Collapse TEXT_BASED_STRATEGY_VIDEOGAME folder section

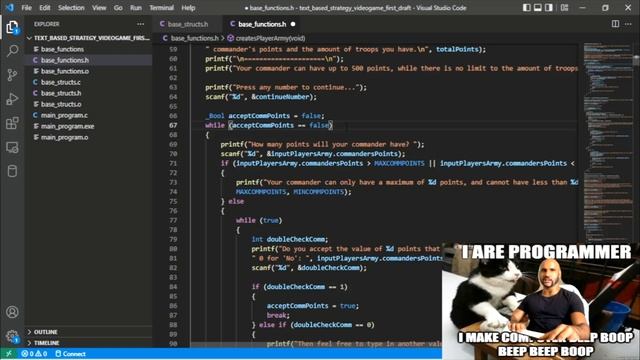(89, 38)
